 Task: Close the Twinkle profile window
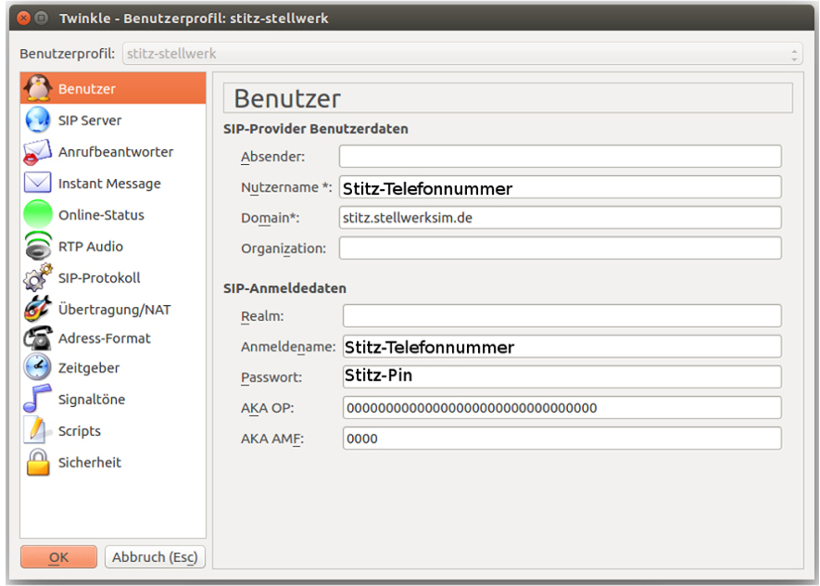click(24, 18)
